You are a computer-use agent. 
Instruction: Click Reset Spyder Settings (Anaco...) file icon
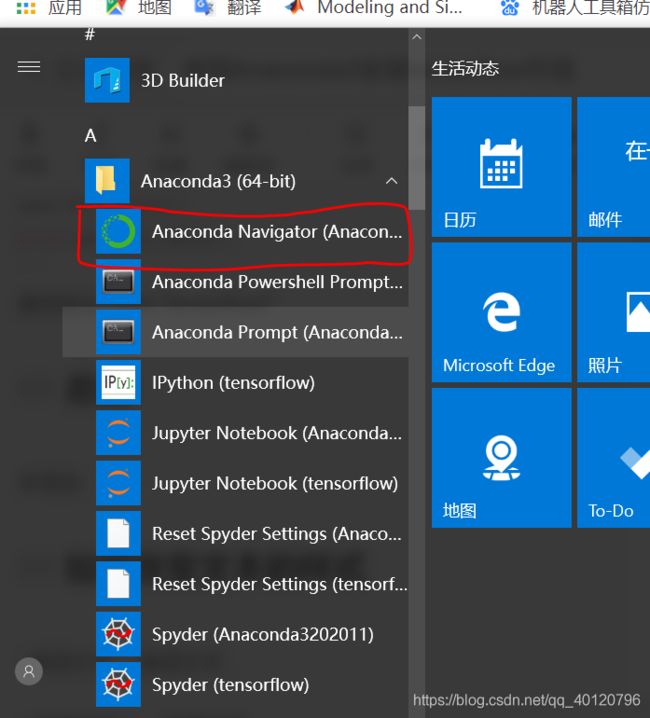pos(118,533)
